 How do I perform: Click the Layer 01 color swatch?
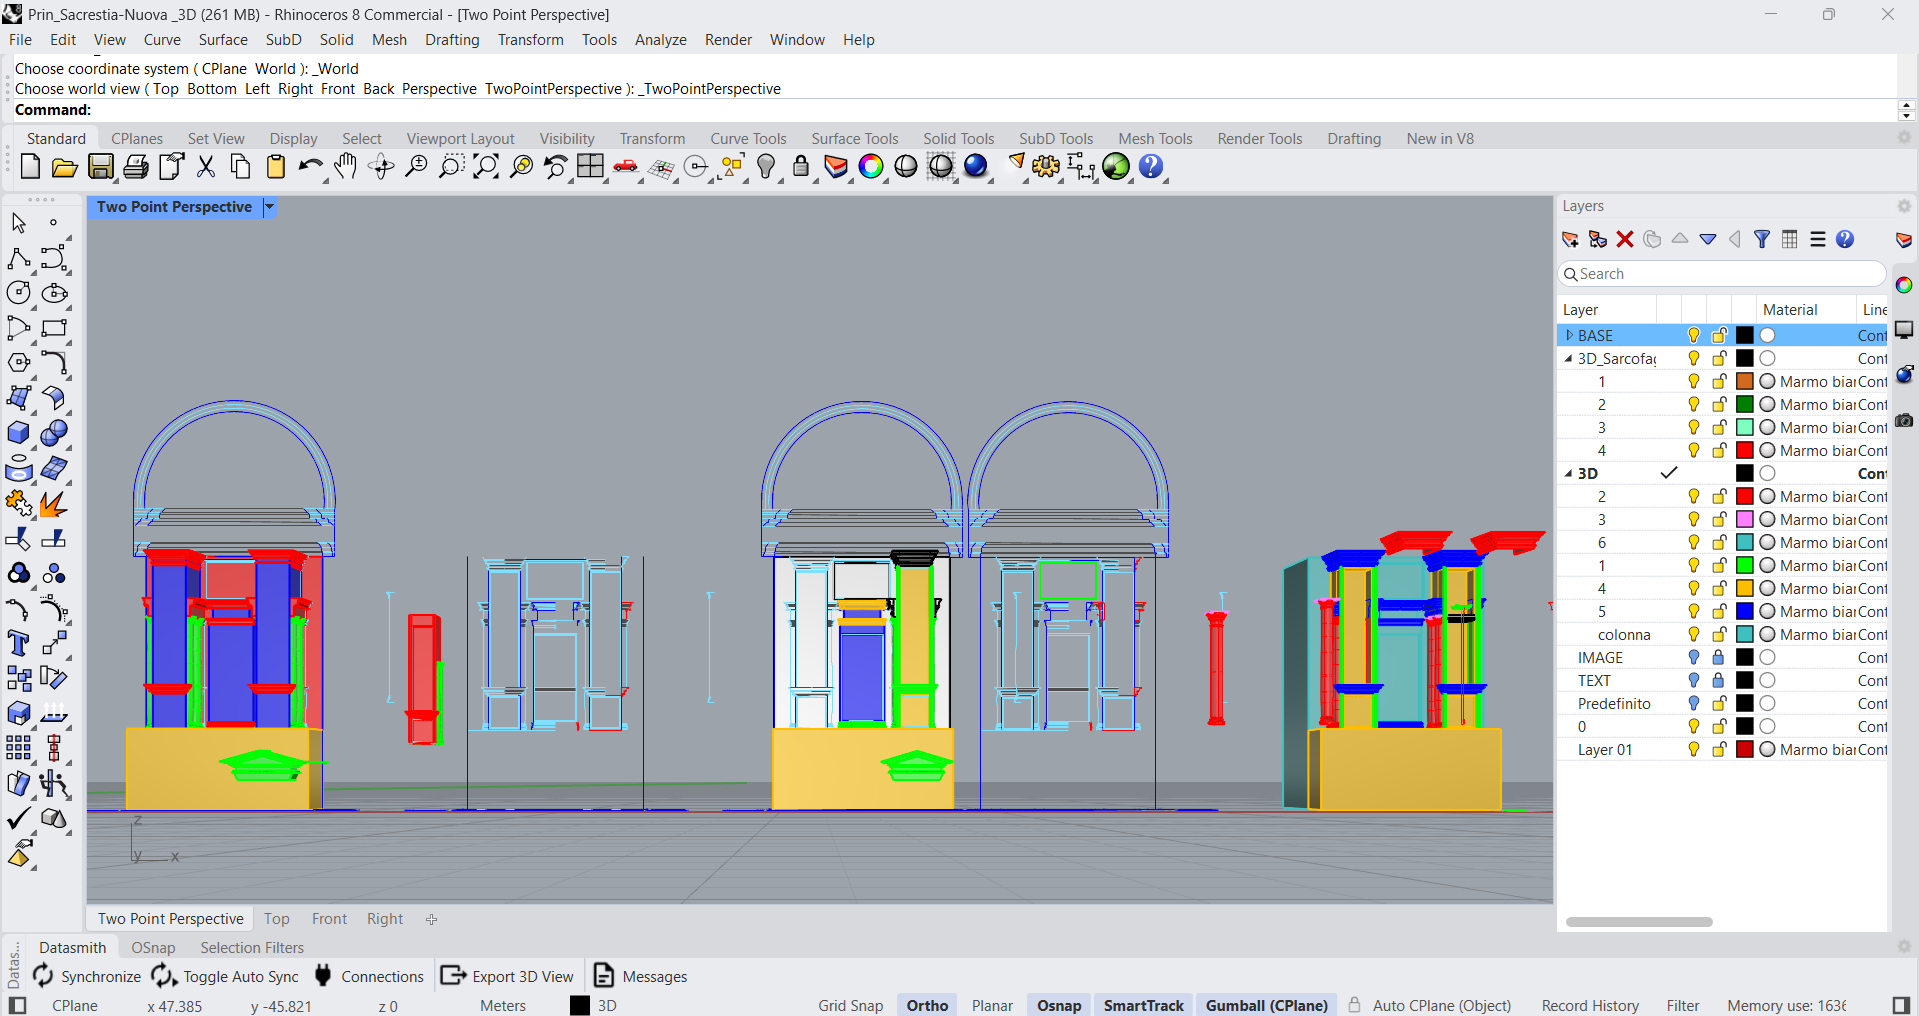pos(1745,750)
